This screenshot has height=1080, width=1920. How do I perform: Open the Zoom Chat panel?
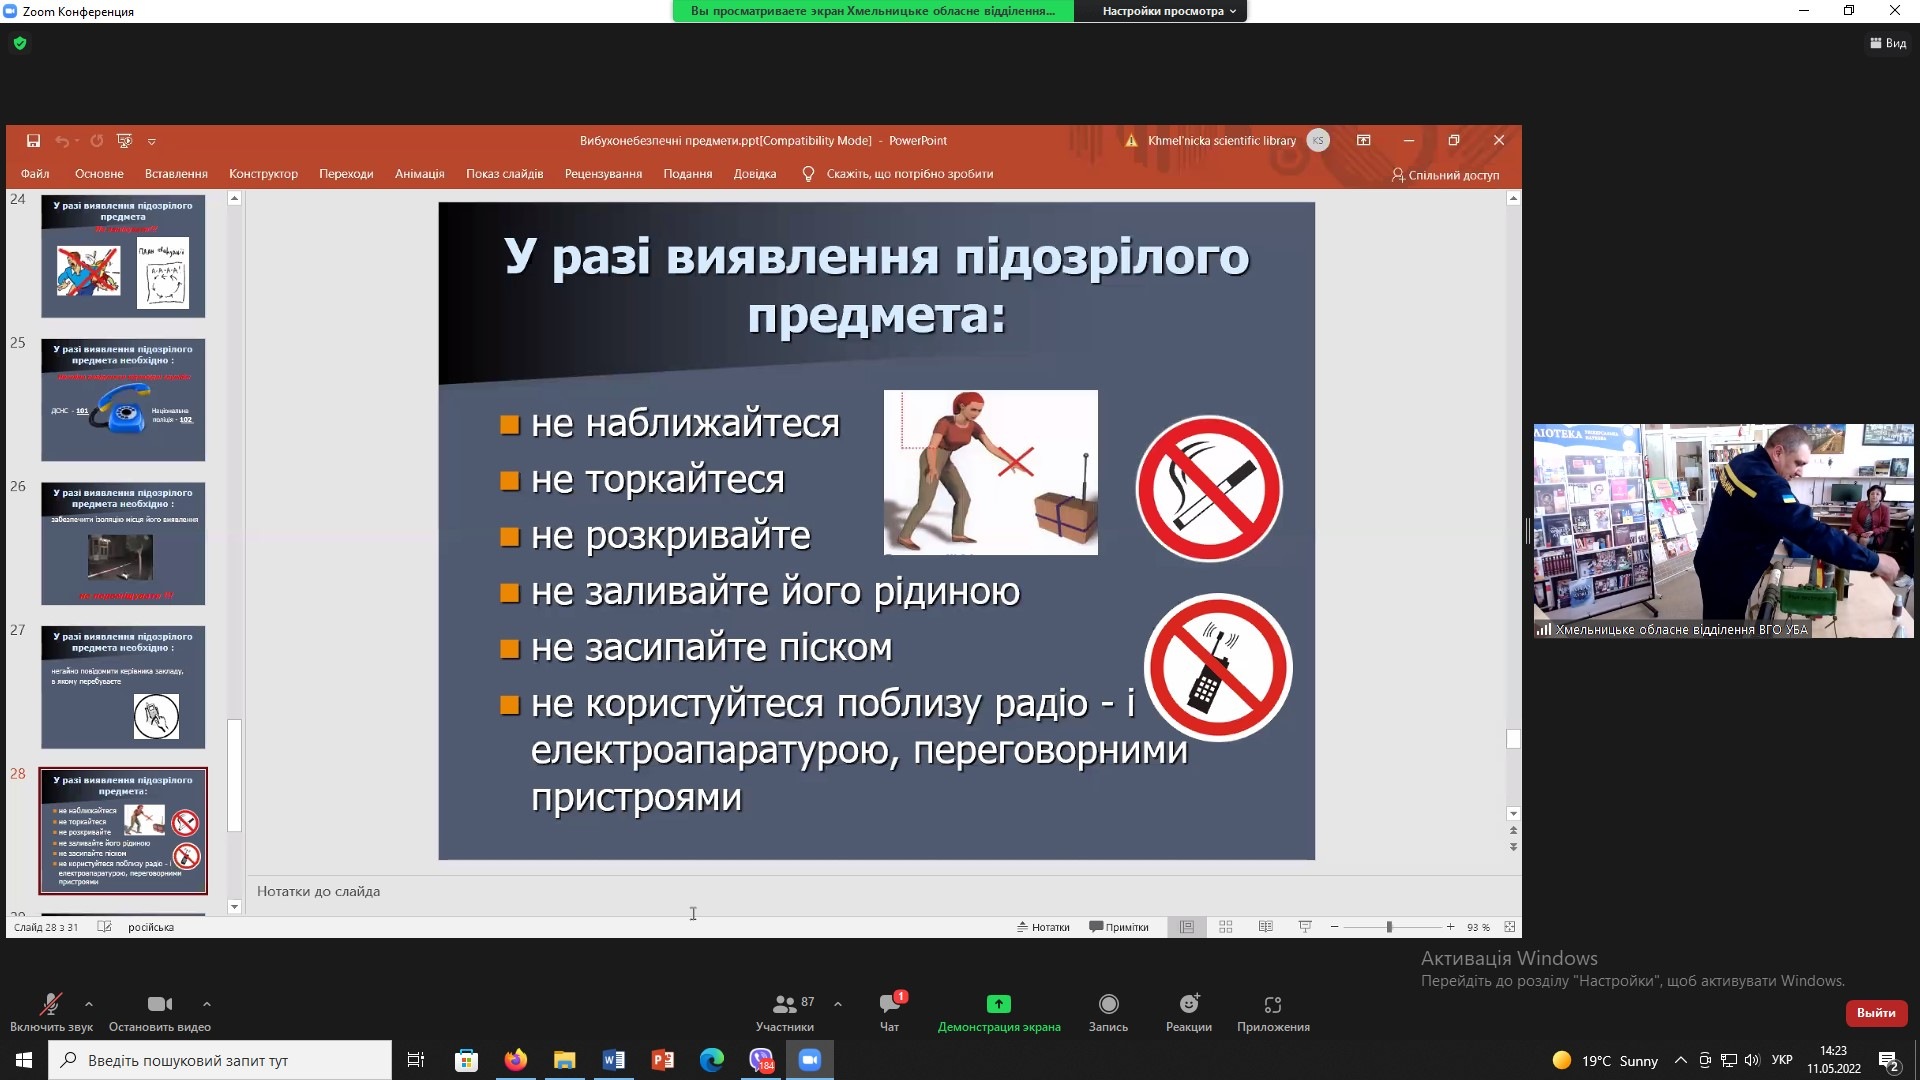point(889,1005)
